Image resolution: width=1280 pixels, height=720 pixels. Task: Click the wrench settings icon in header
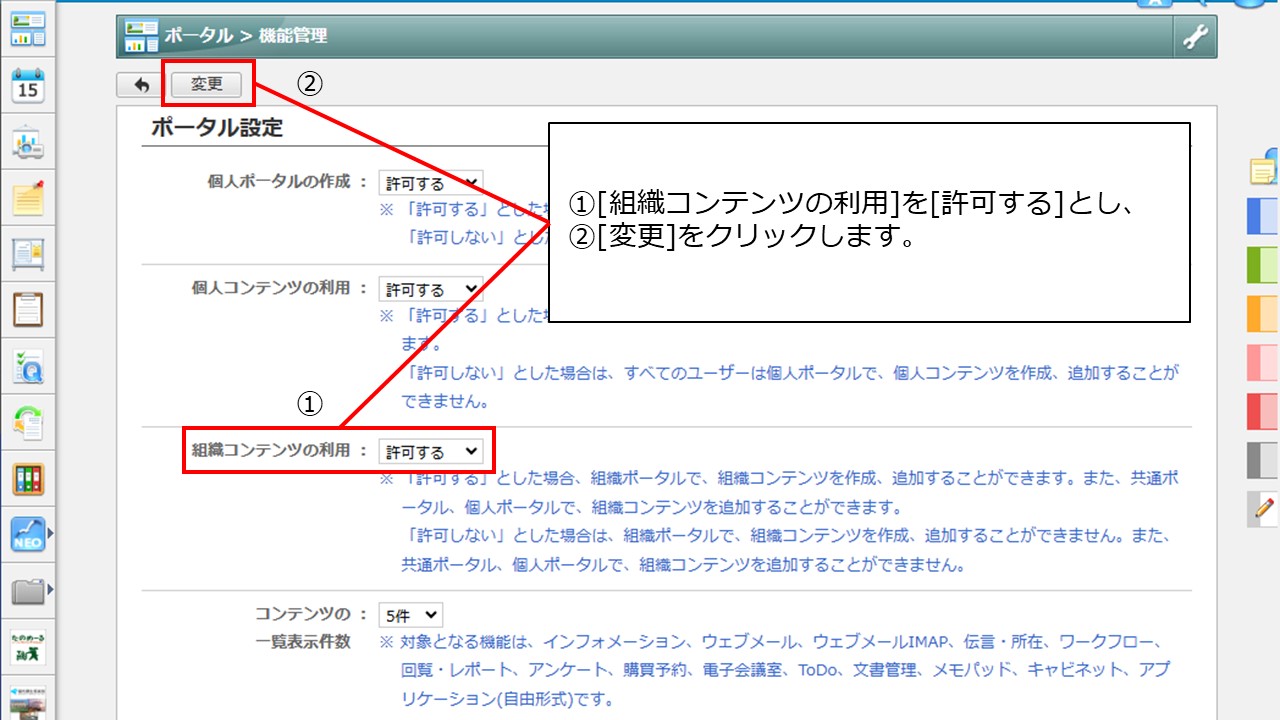pos(1196,37)
